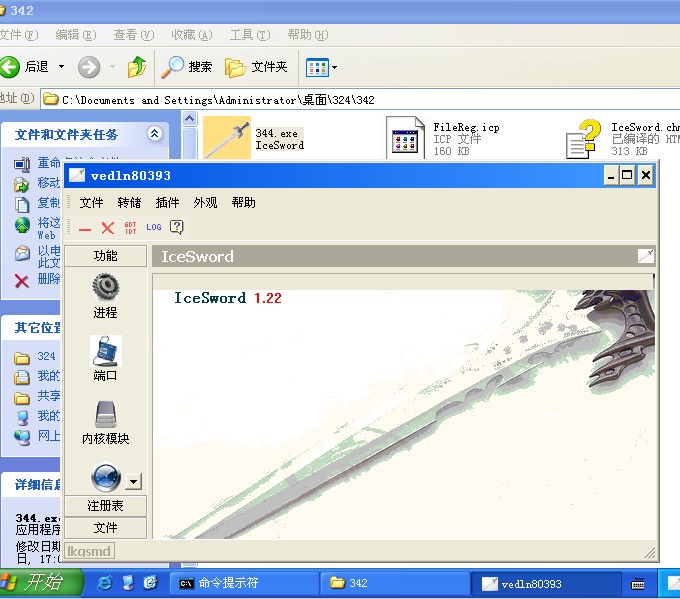Open the 324 folder link in other places
The image size is (680, 599).
pyautogui.click(x=46, y=357)
